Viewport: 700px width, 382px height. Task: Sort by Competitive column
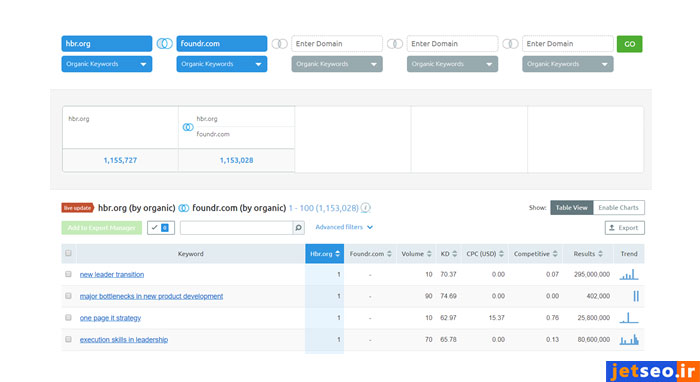535,253
